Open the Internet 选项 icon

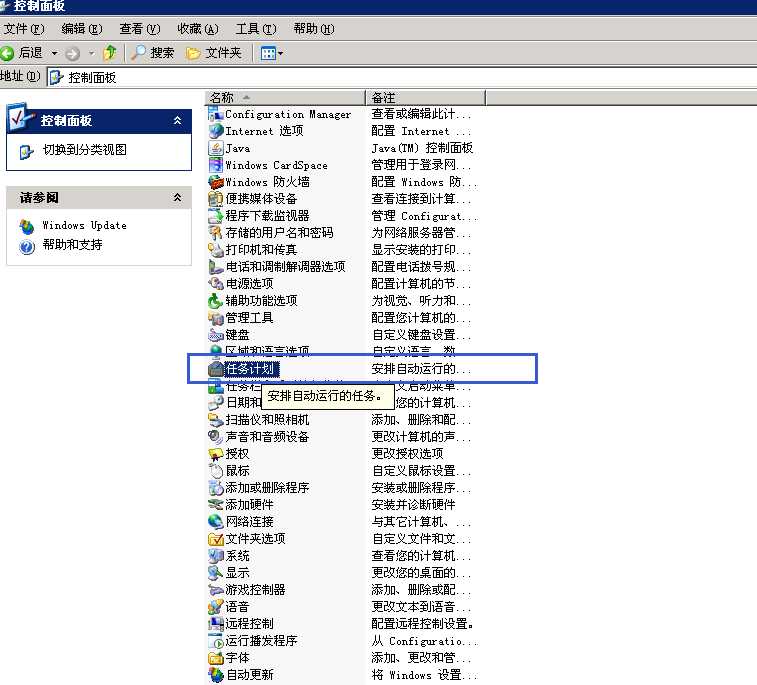[215, 131]
